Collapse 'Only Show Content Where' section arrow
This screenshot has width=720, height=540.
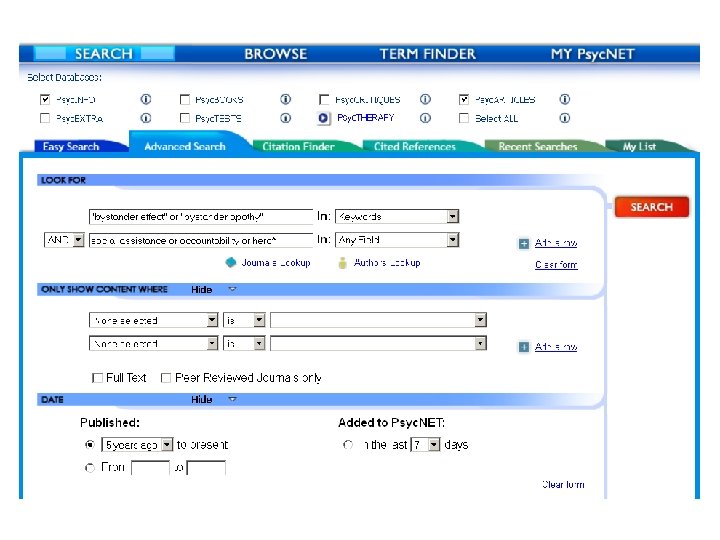tap(232, 289)
